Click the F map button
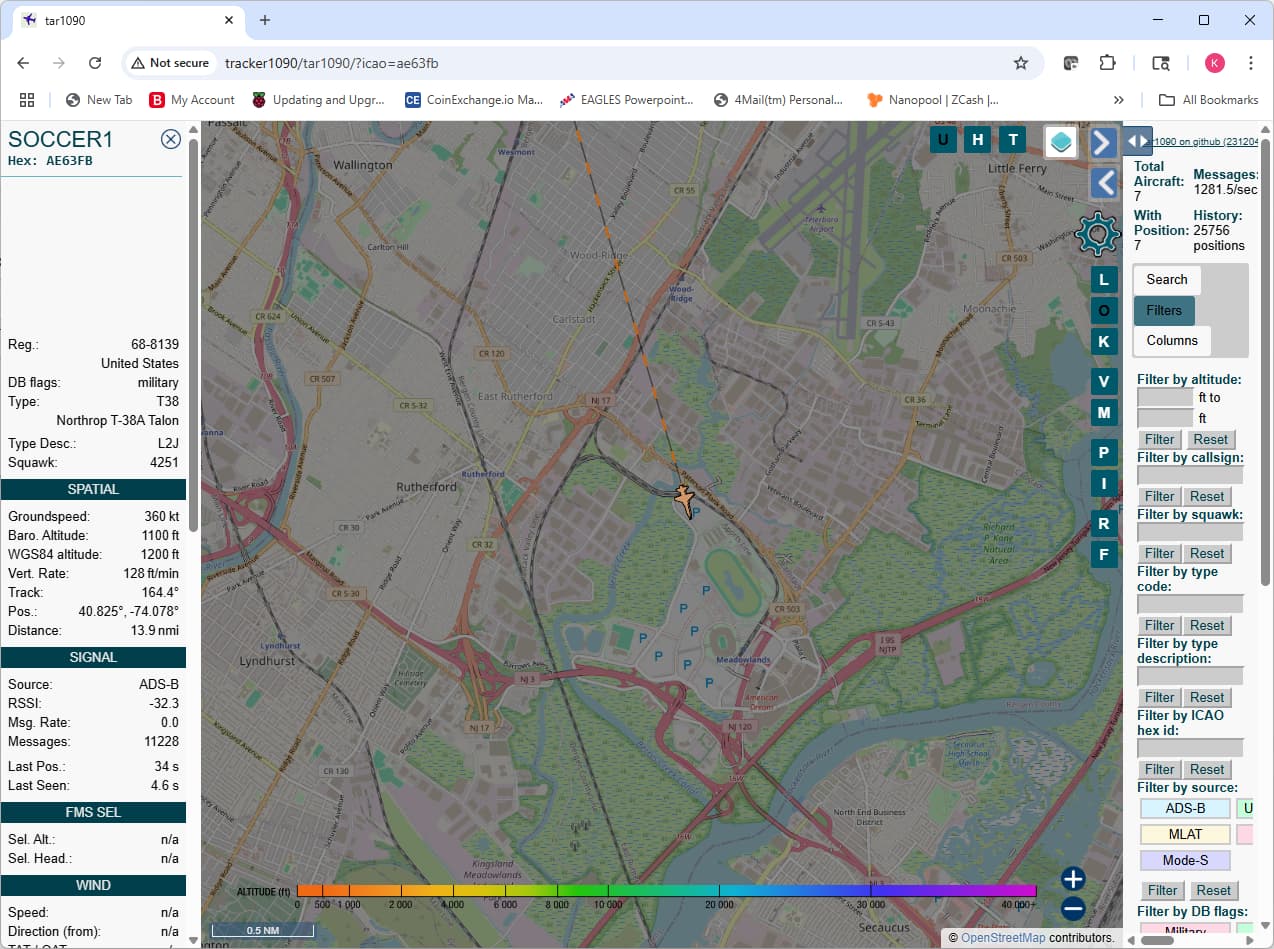 [1104, 554]
